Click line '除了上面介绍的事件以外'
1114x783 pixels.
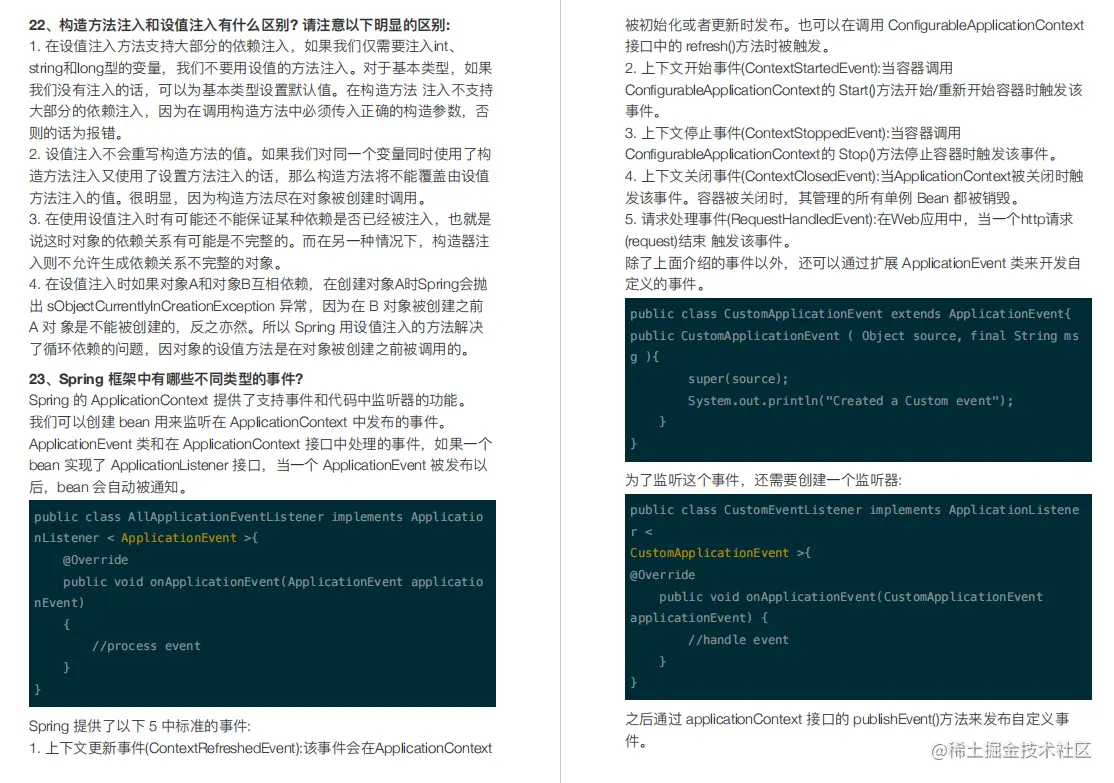click(x=853, y=263)
